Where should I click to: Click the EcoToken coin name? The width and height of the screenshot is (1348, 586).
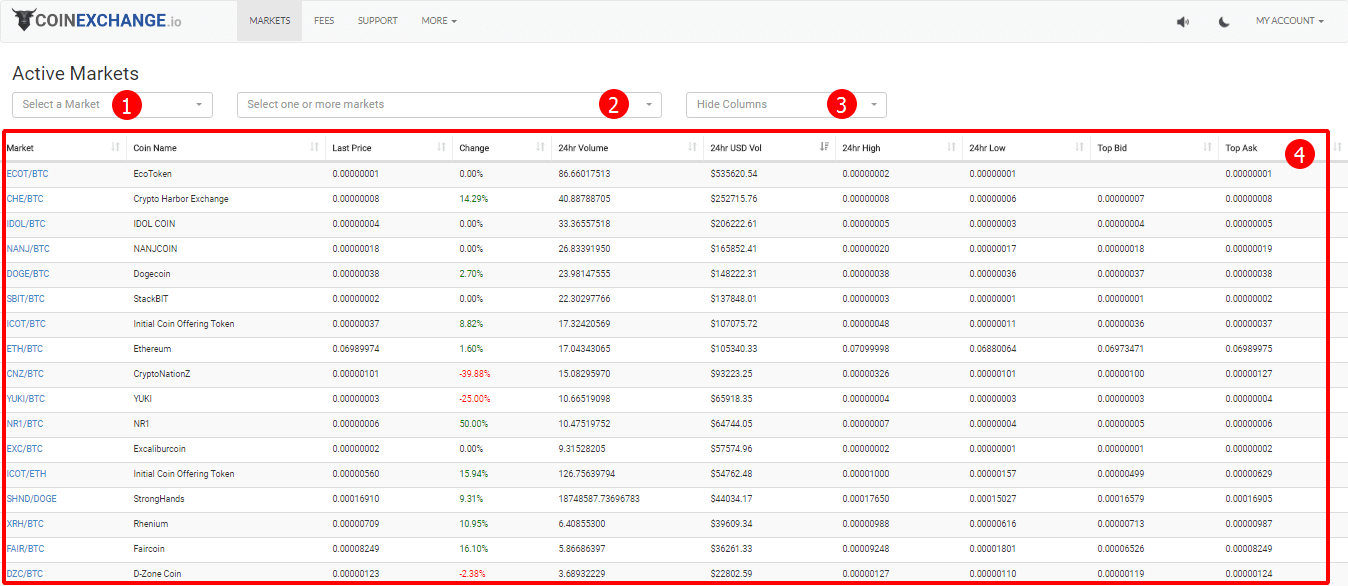[153, 174]
